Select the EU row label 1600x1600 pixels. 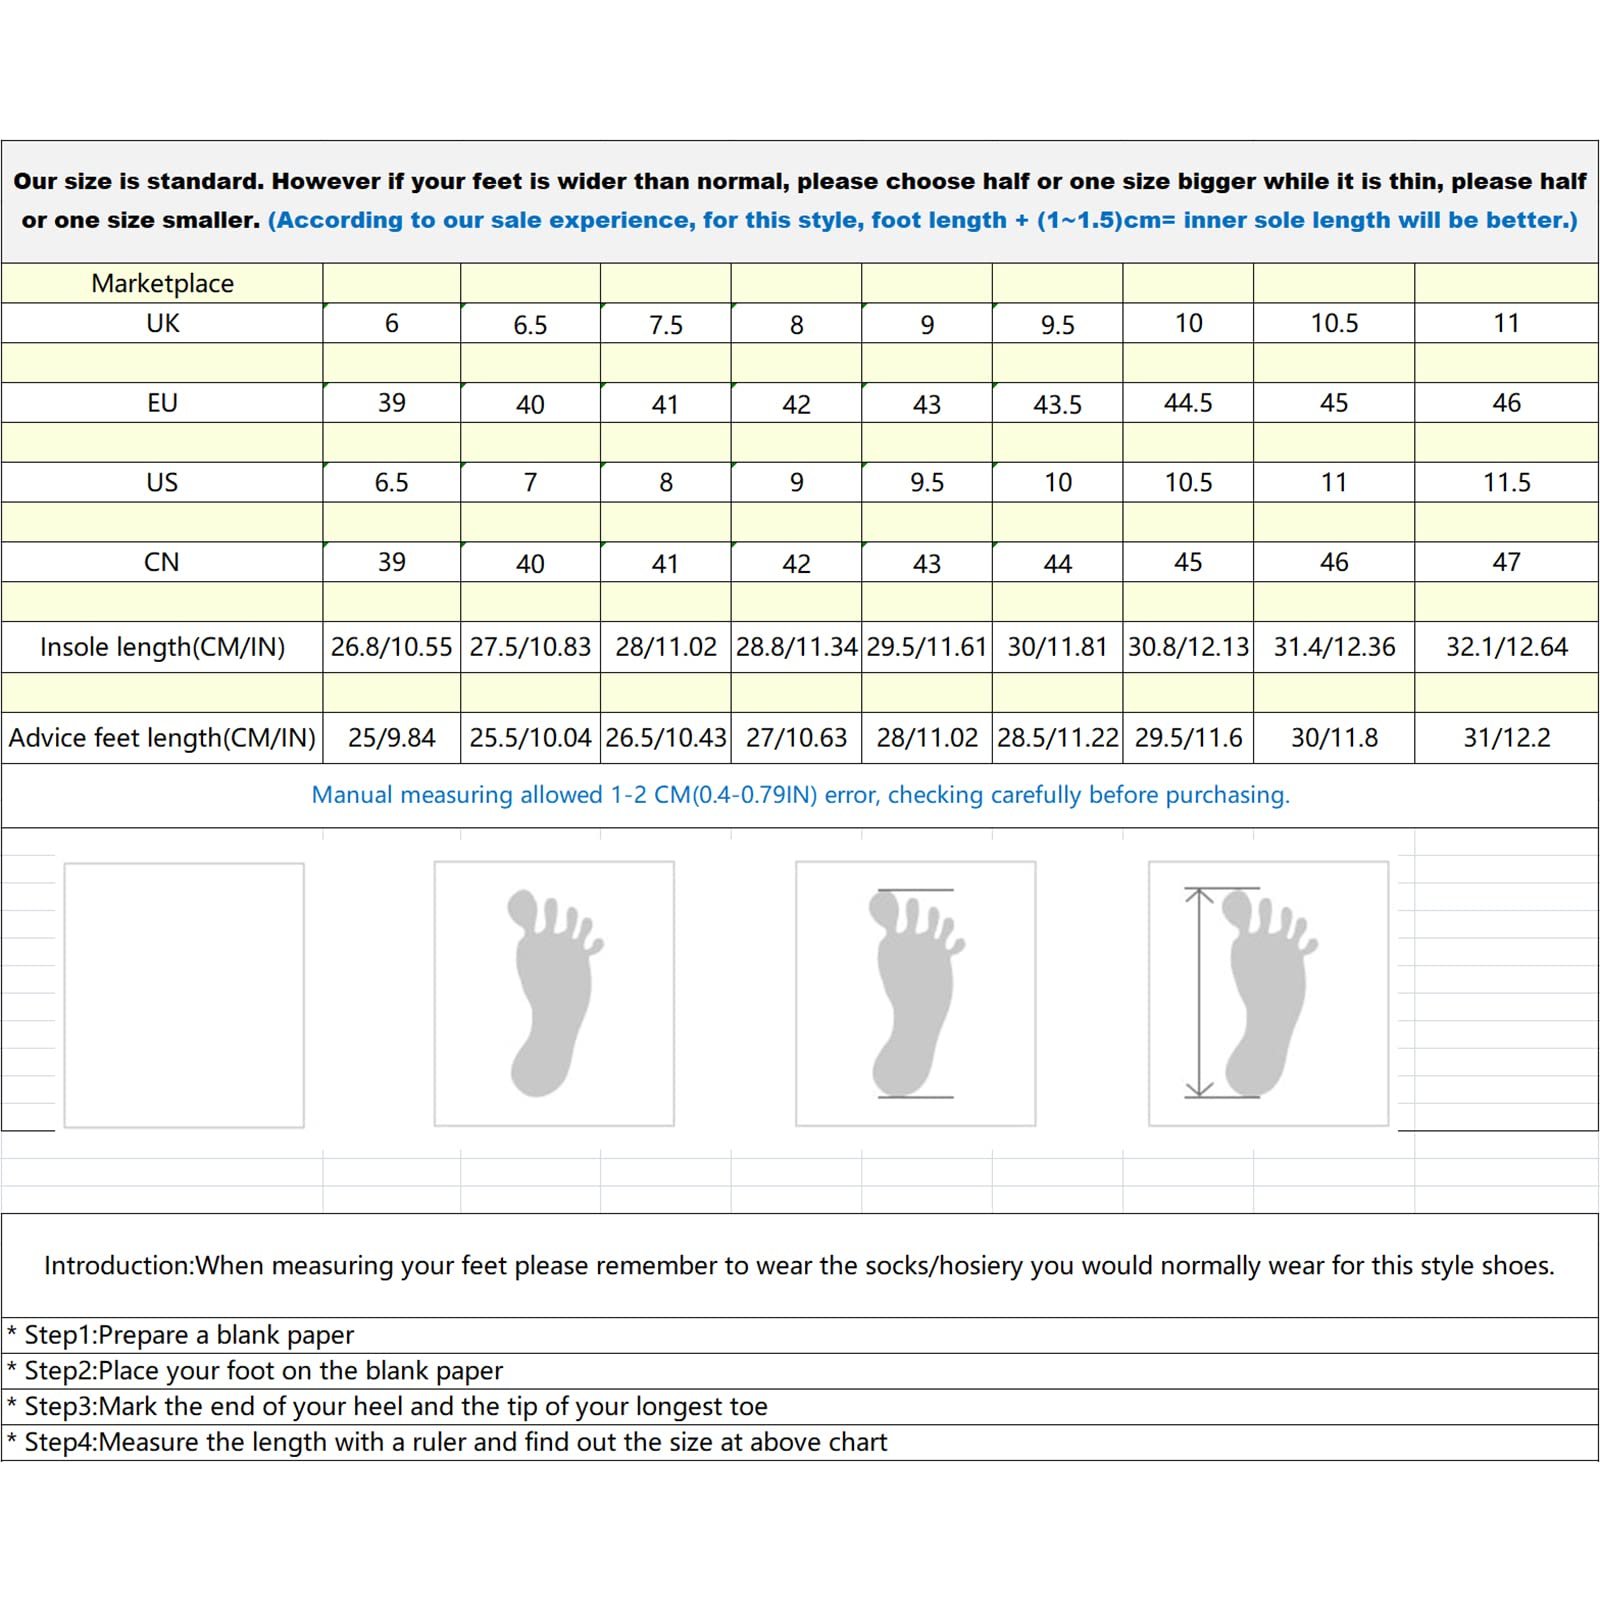(162, 403)
